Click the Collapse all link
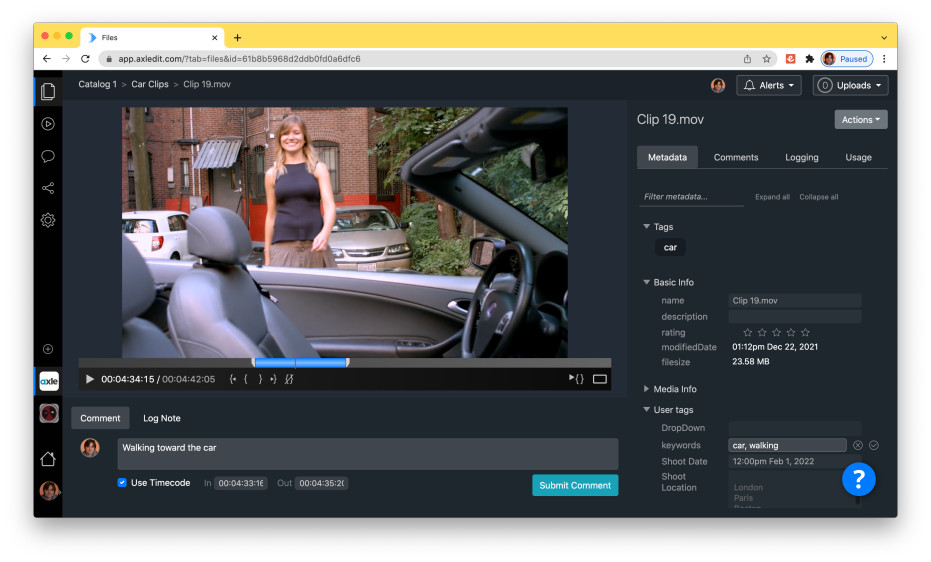 coord(818,197)
